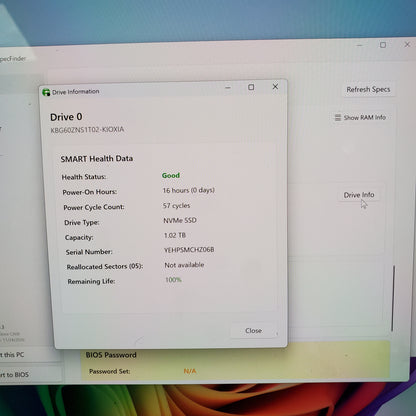Click the '16 hours (0 days)' value
The image size is (416, 416).
coord(189,190)
